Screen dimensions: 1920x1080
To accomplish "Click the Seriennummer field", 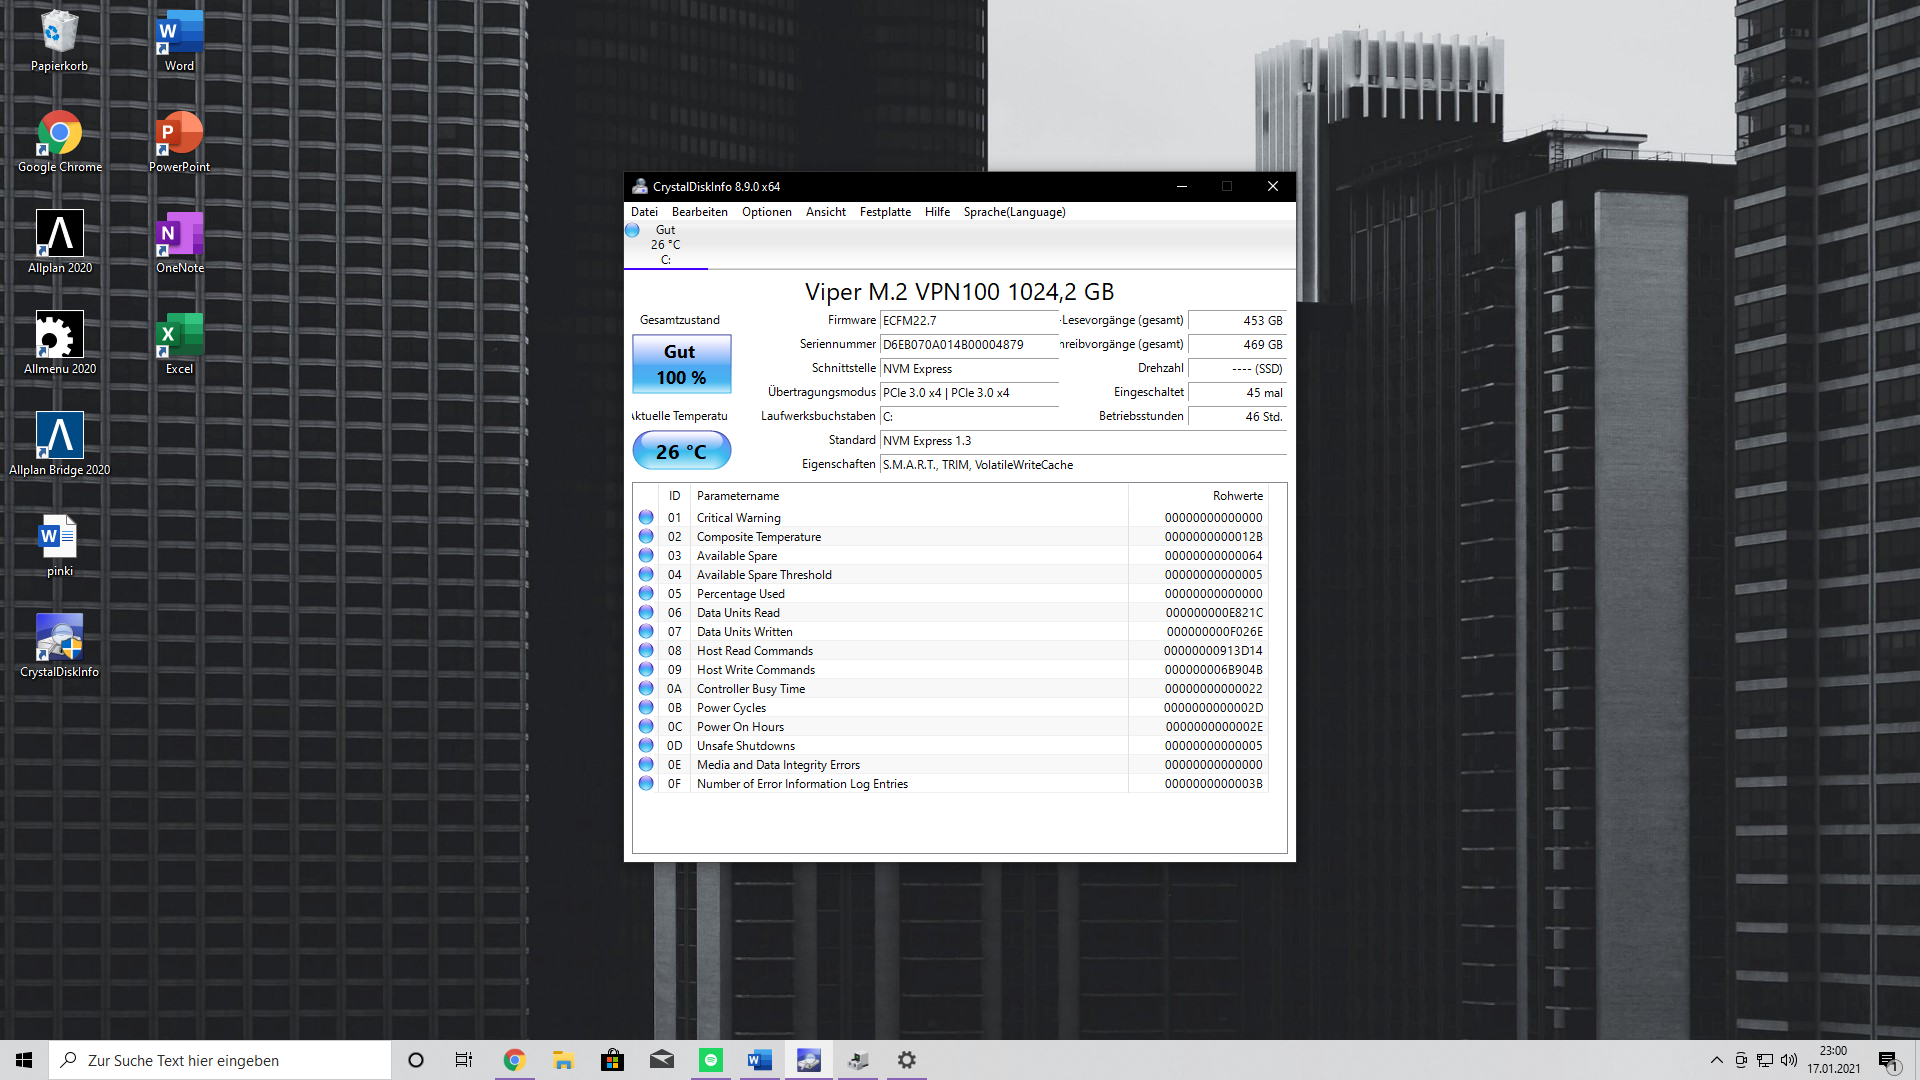I will click(x=967, y=345).
